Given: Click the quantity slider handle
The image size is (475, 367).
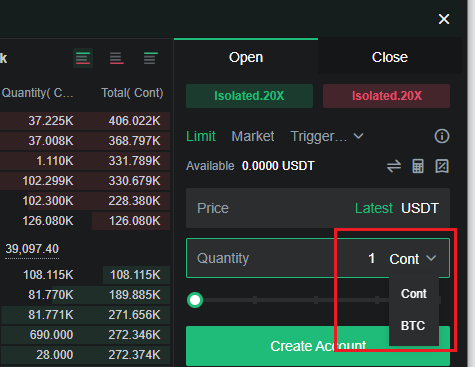Looking at the screenshot, I should click(x=195, y=300).
